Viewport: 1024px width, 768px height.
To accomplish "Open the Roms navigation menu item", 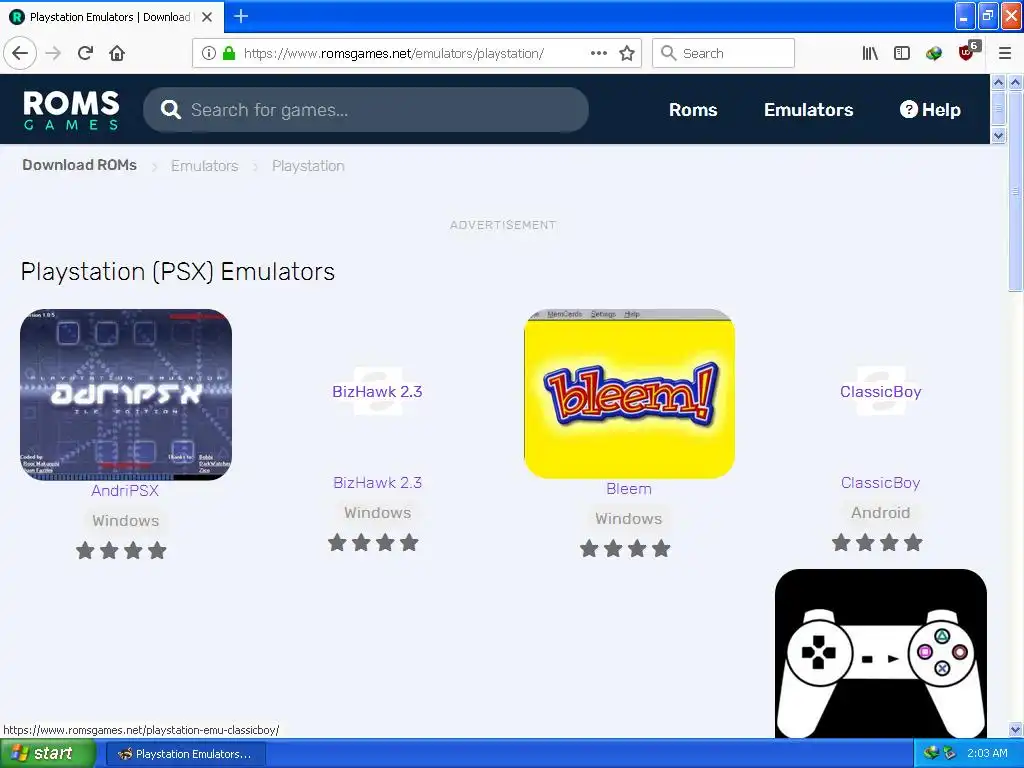I will [693, 110].
